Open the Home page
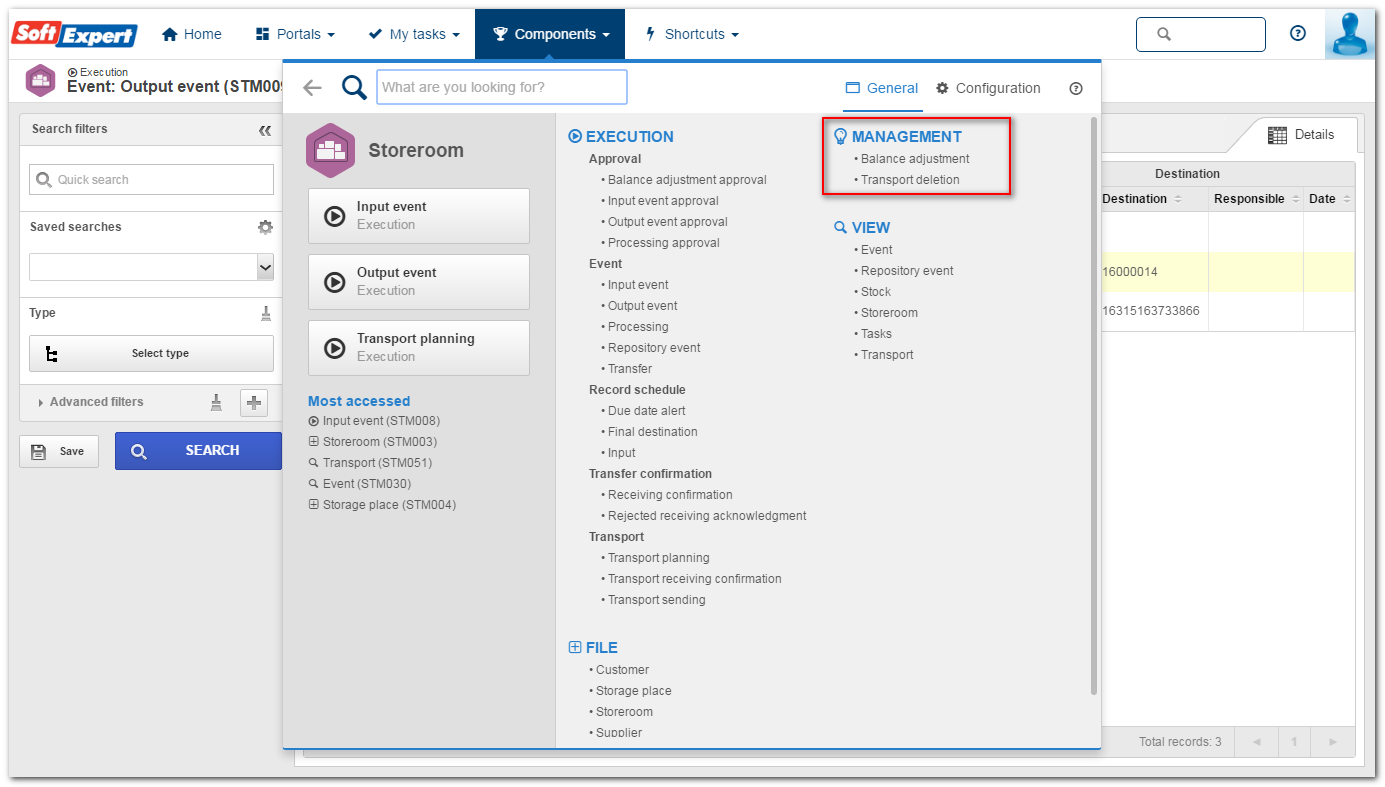Image resolution: width=1385 pixels, height=787 pixels. coord(192,34)
